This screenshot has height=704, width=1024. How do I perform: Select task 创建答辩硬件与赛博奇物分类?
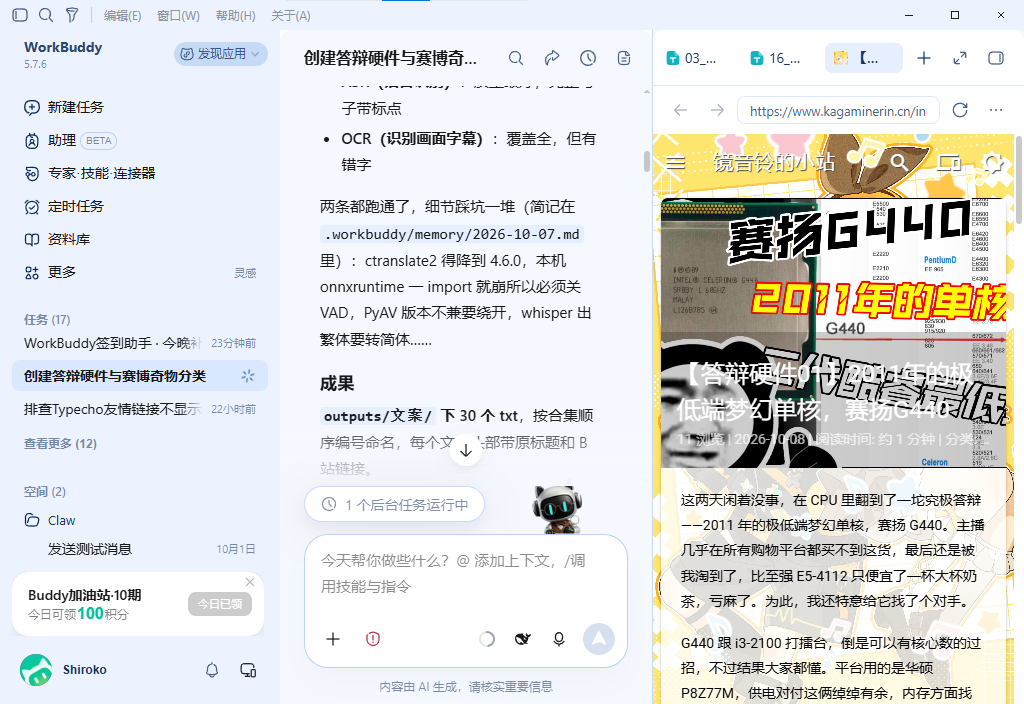click(x=140, y=376)
